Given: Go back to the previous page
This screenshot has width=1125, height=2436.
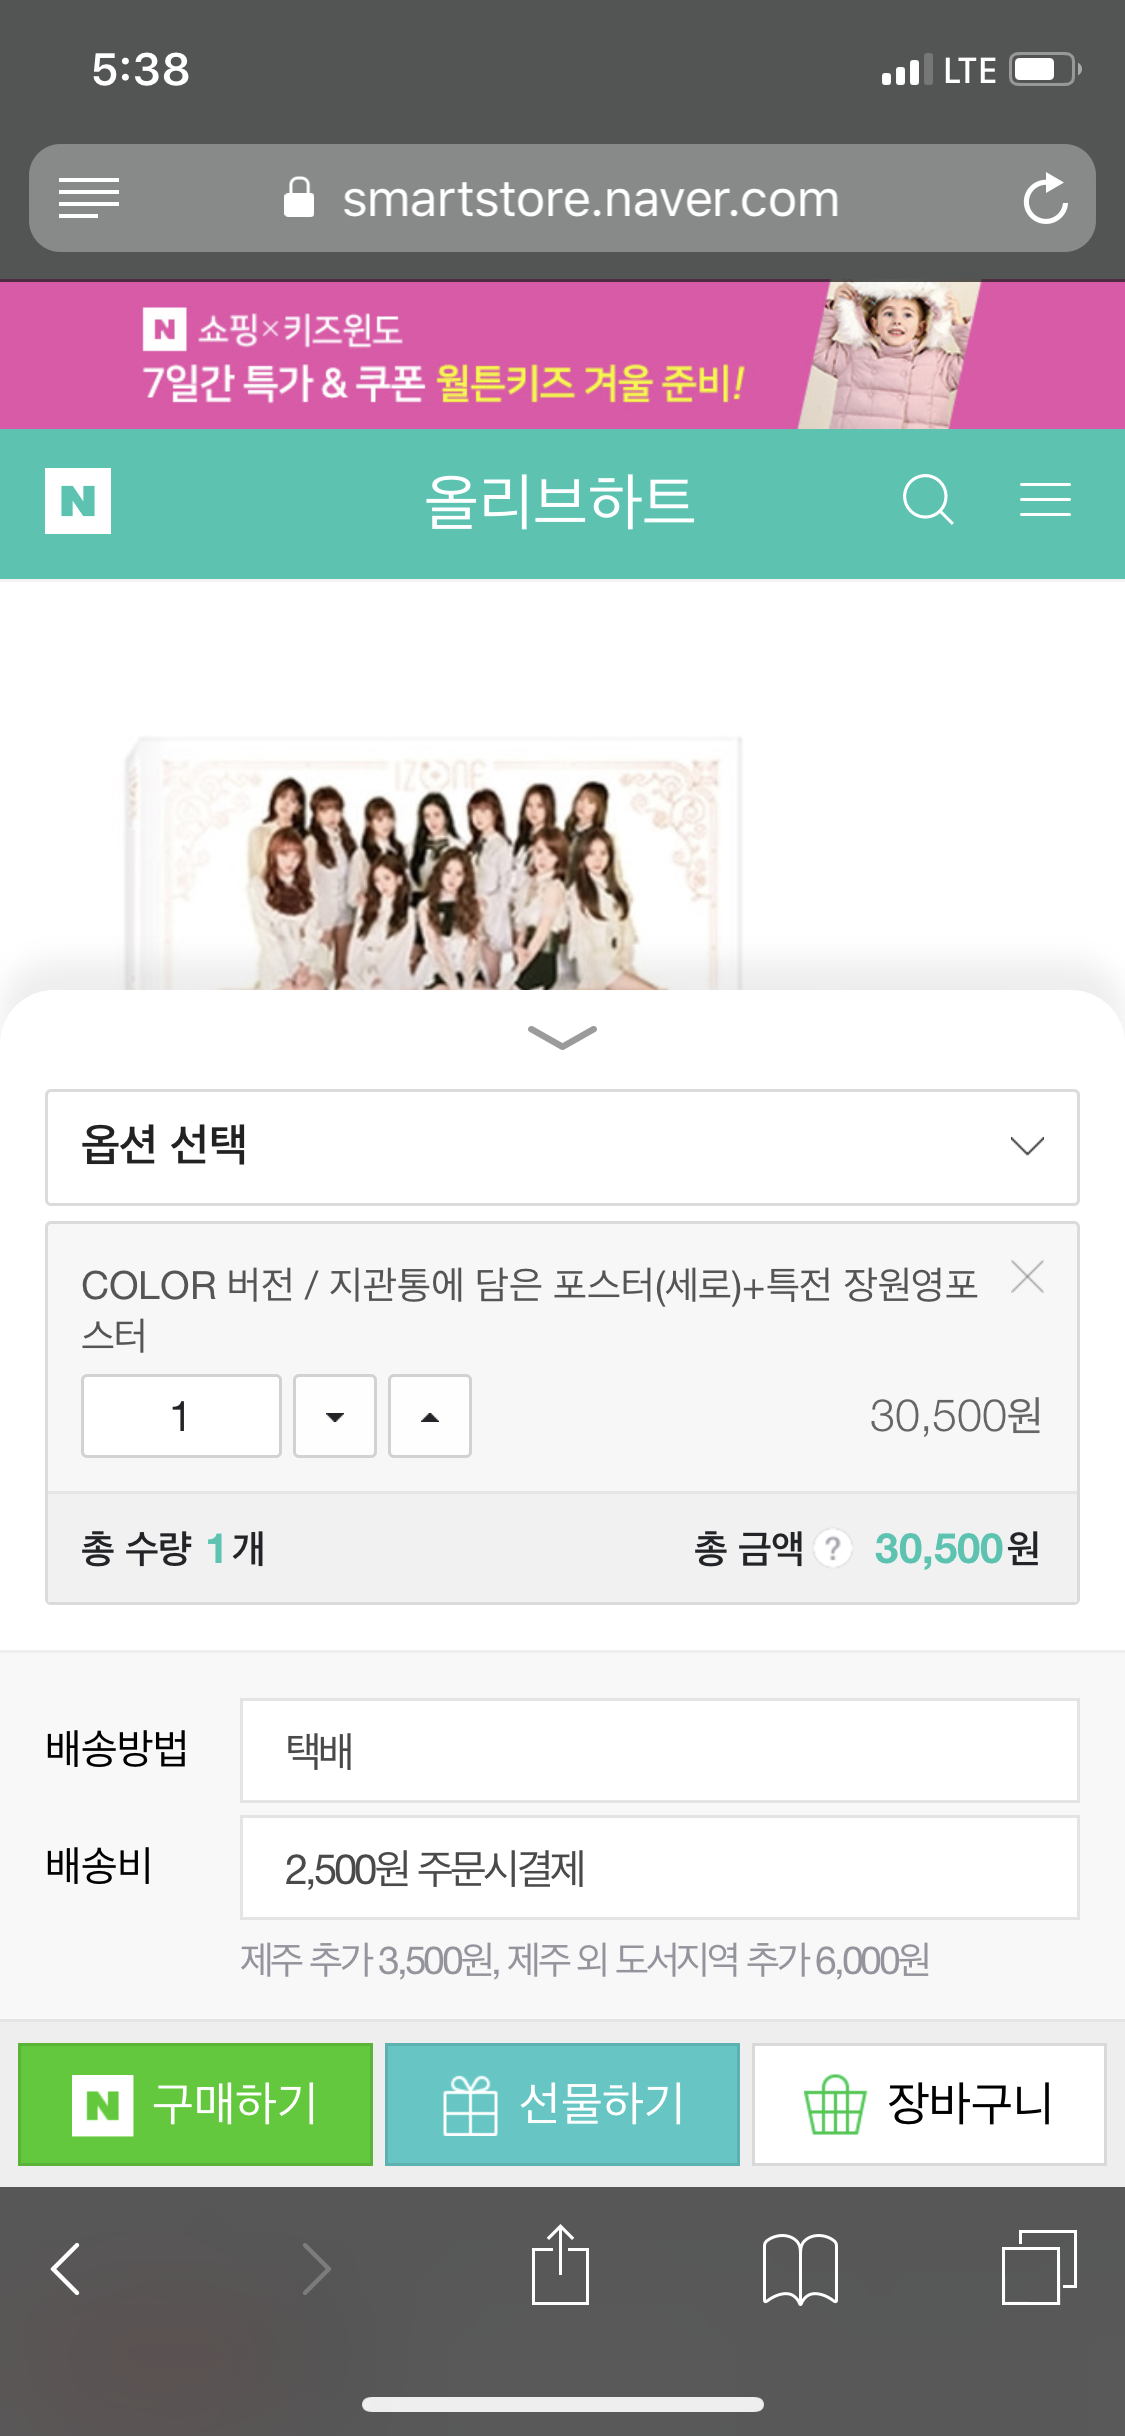Looking at the screenshot, I should (66, 2268).
